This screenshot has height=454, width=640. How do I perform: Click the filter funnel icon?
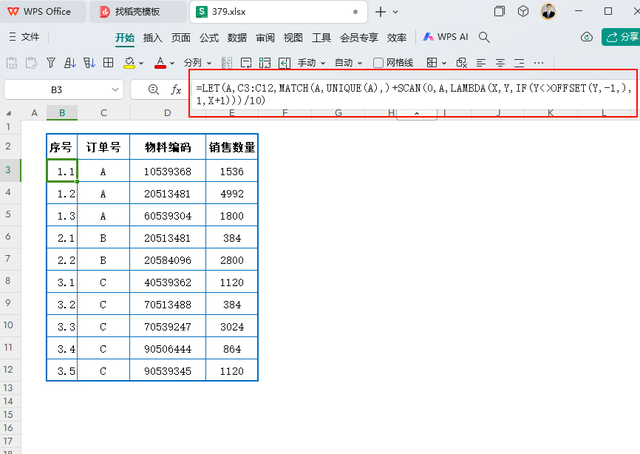[x=51, y=63]
